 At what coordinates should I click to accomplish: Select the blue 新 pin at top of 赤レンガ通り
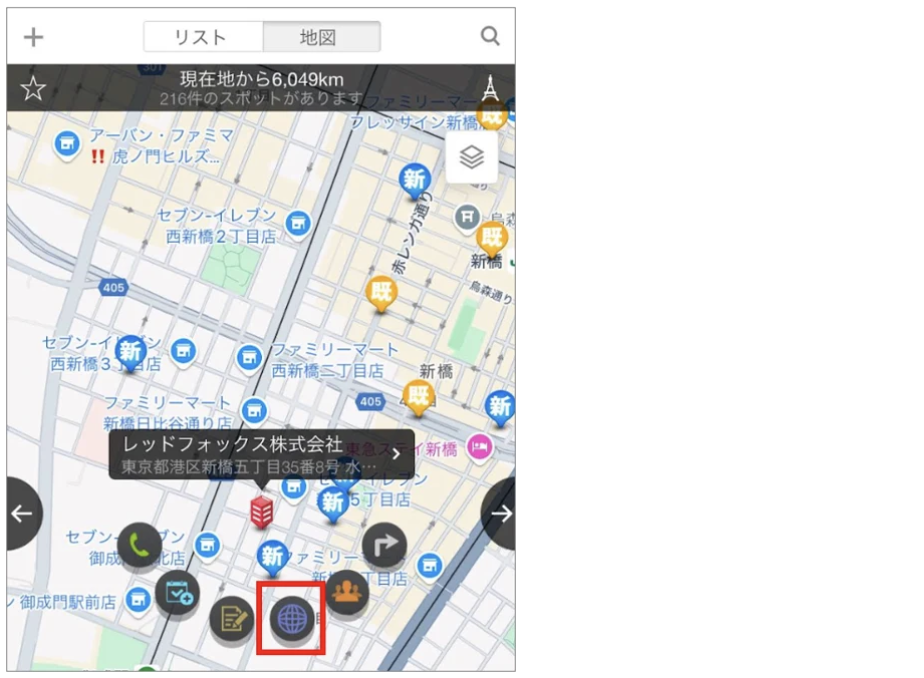click(x=415, y=180)
